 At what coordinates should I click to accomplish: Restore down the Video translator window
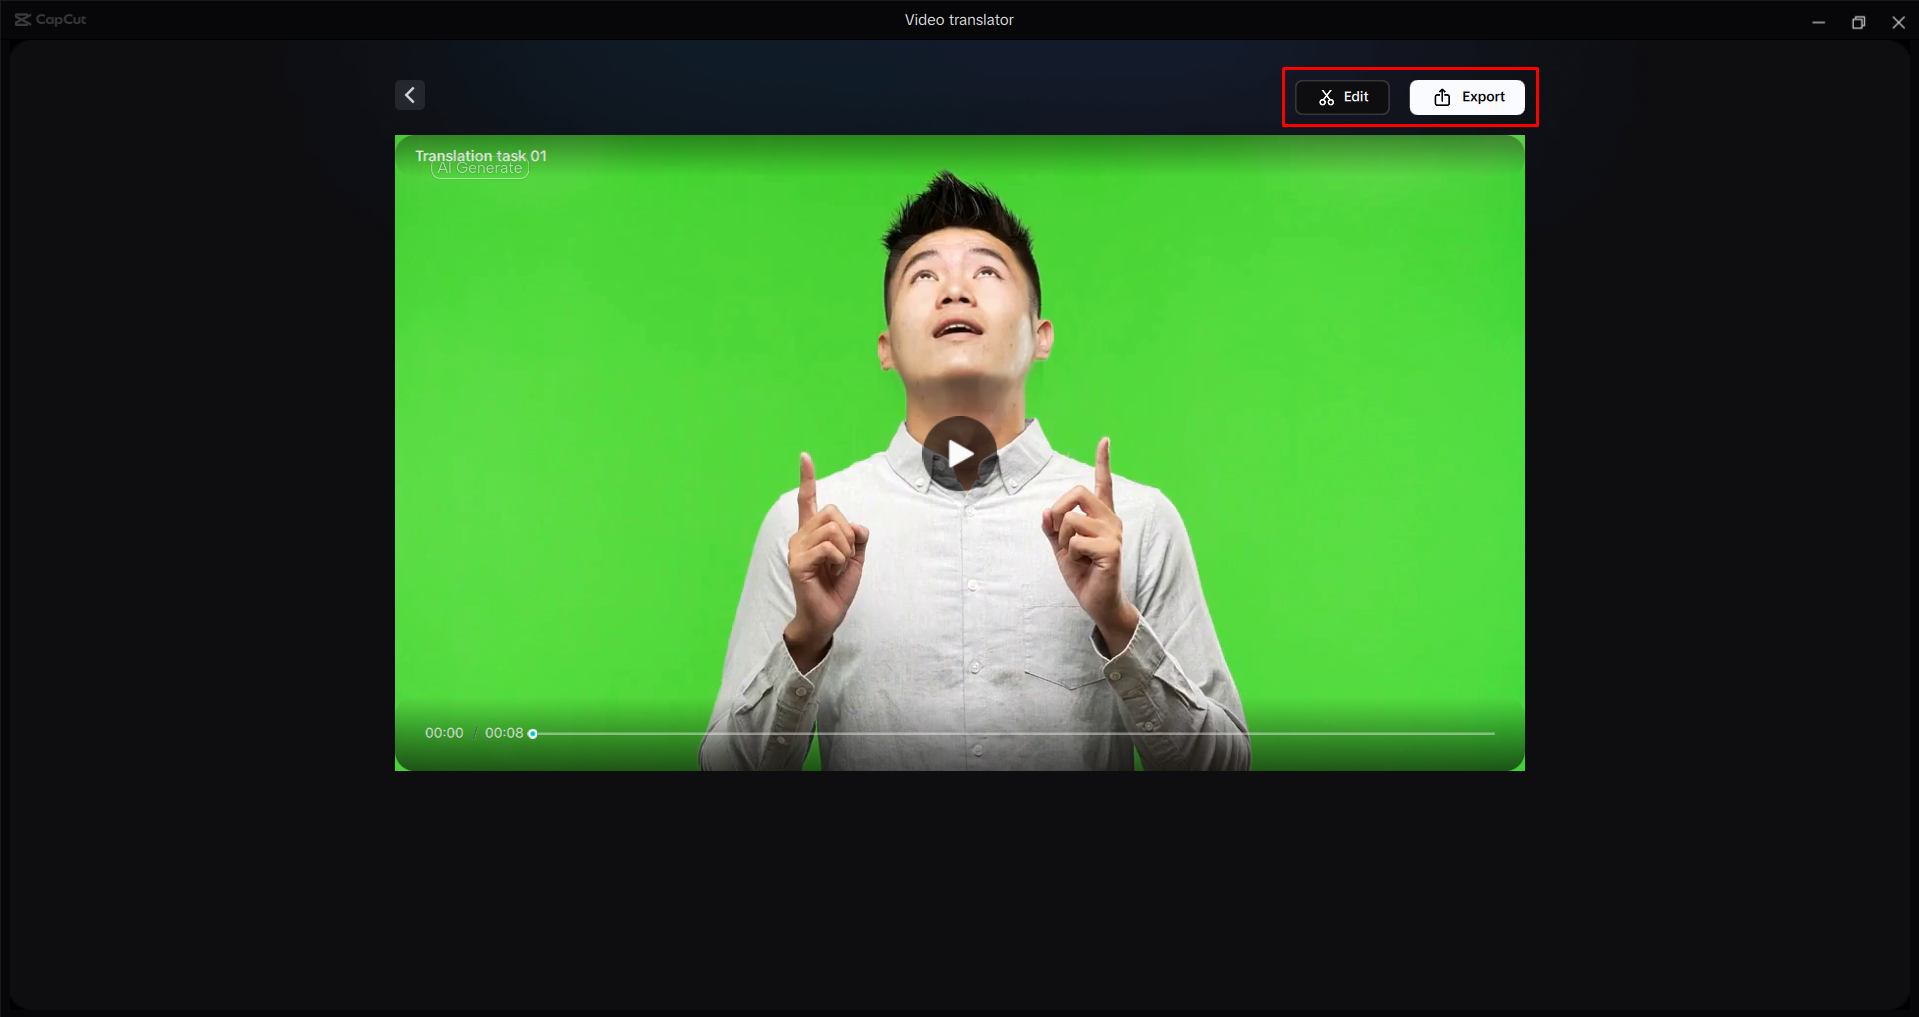1858,21
